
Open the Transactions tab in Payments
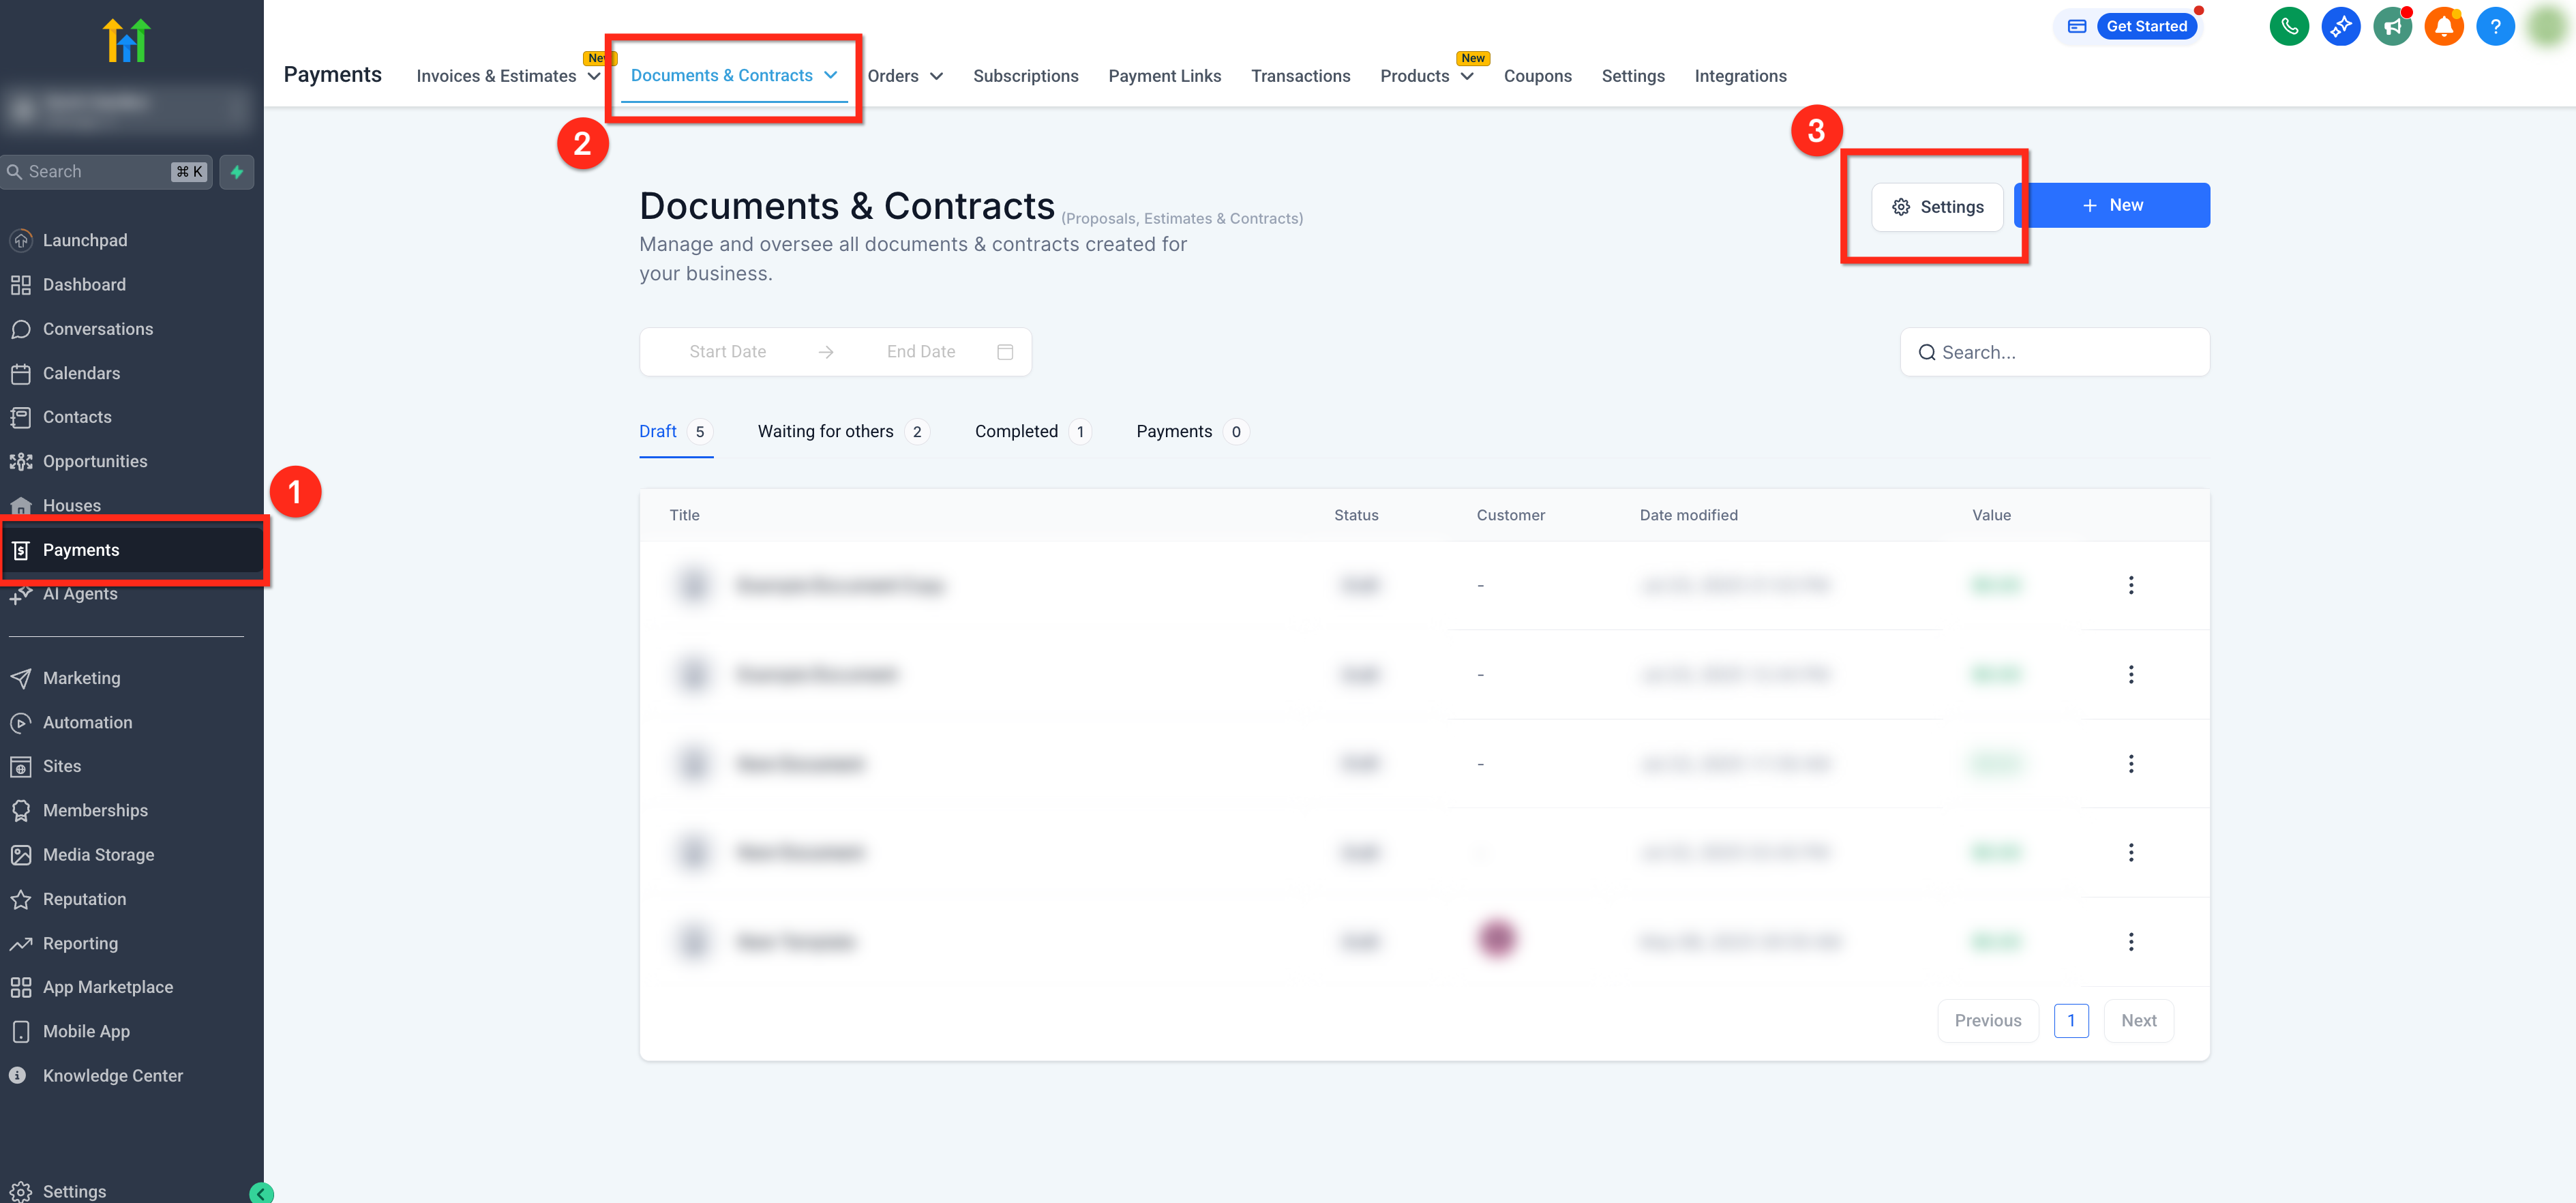pyautogui.click(x=1300, y=76)
